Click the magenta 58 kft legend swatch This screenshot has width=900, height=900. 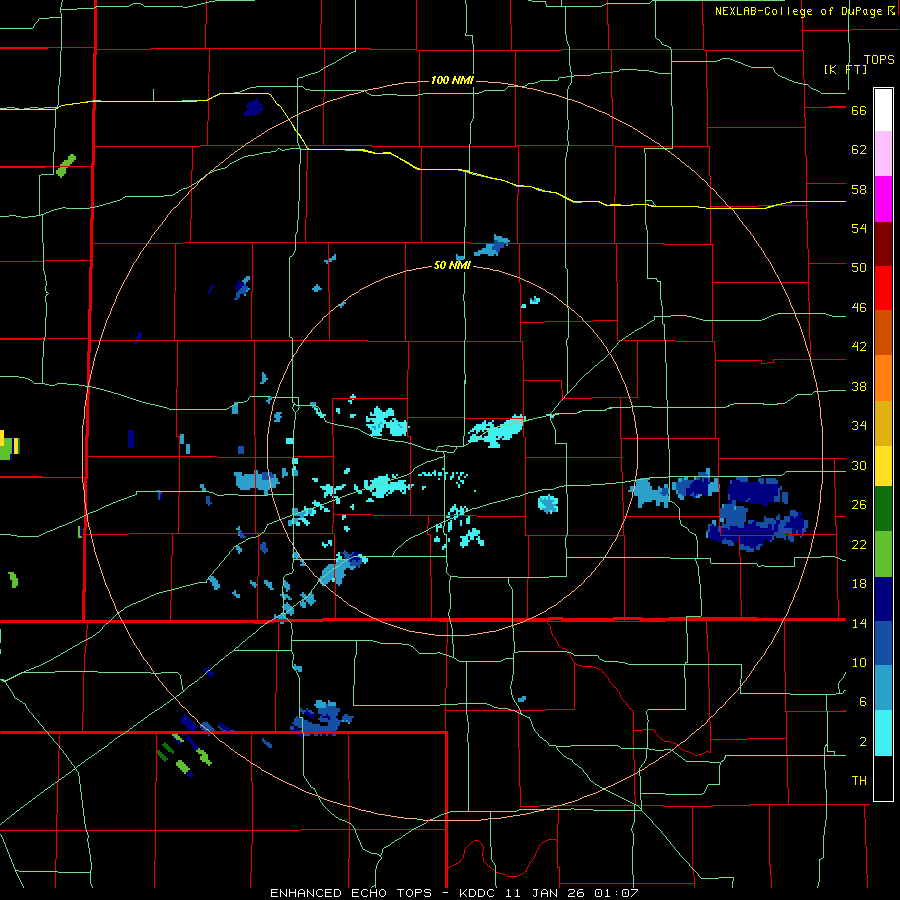[883, 199]
